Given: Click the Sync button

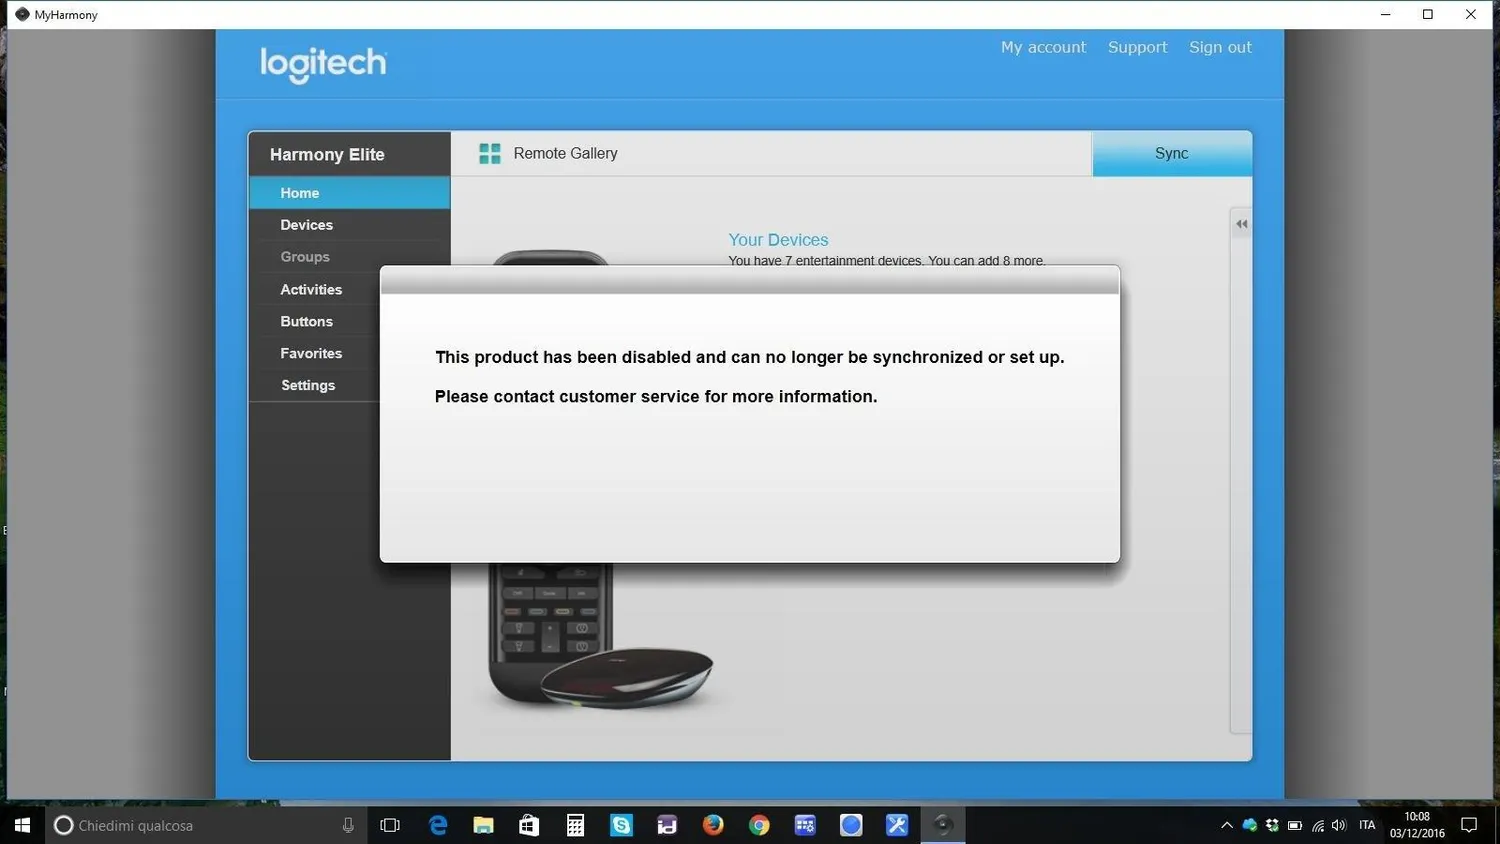Looking at the screenshot, I should tap(1172, 153).
